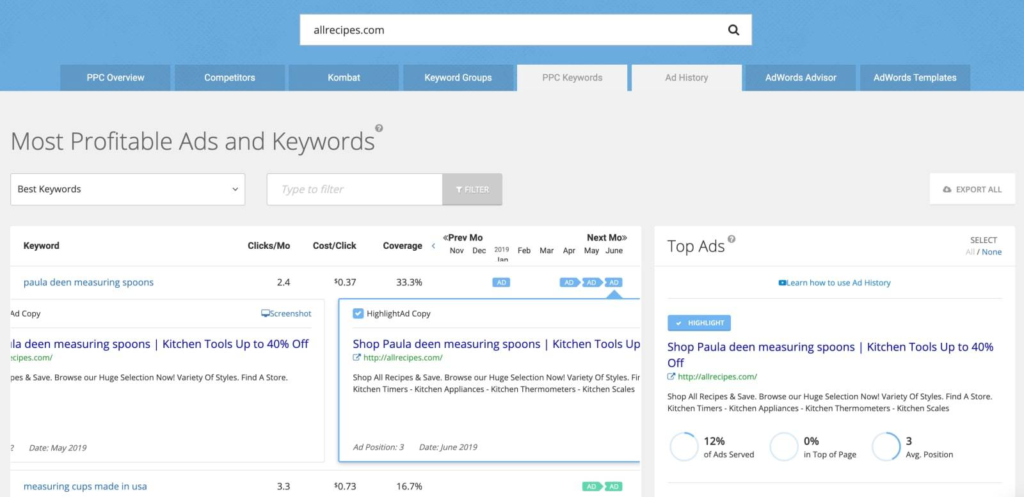This screenshot has width=1024, height=497.
Task: Click the $0.73 cost per click value
Action: [345, 487]
